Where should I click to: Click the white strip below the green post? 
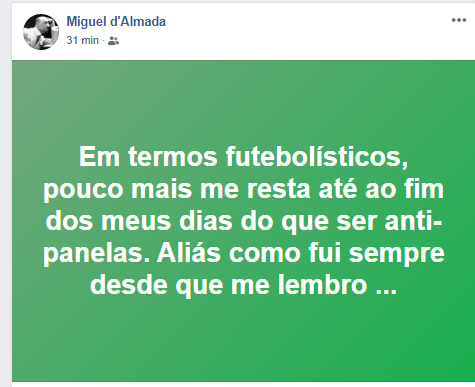(x=244, y=384)
